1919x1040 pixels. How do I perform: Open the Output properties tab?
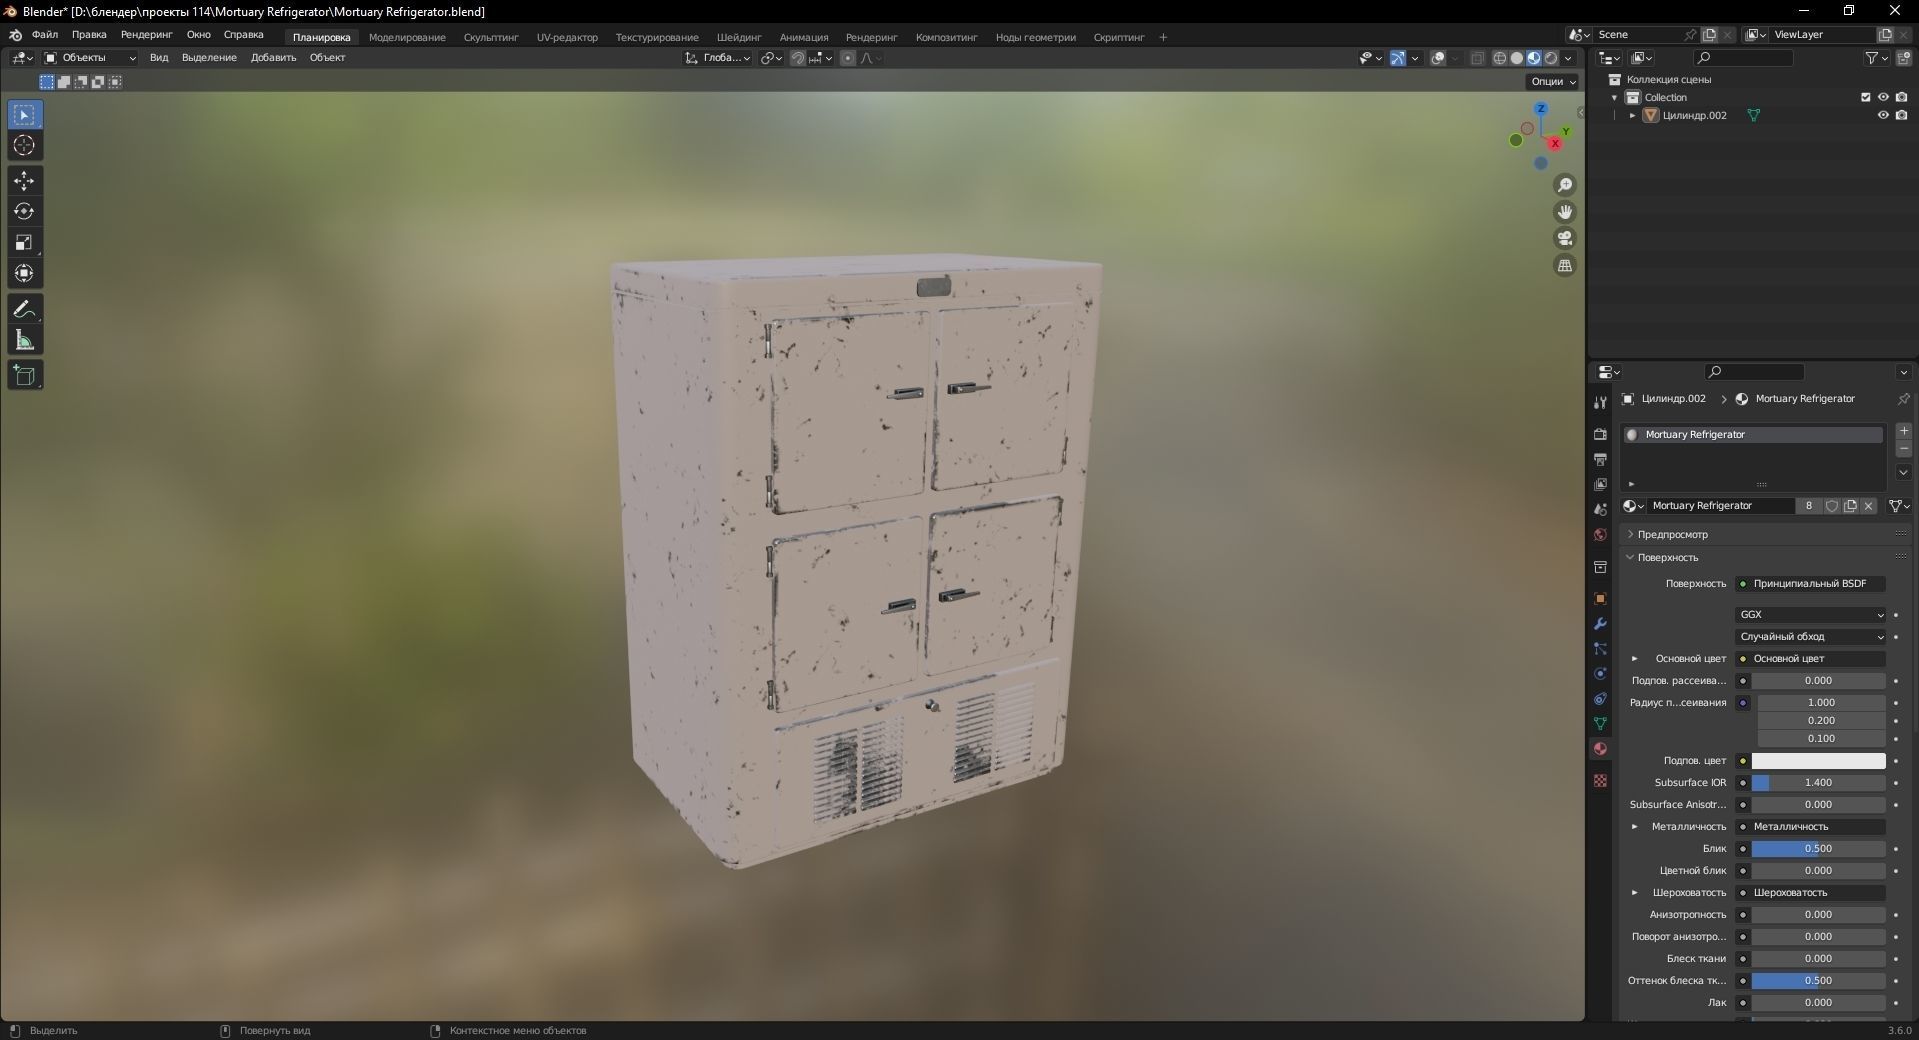(1600, 459)
